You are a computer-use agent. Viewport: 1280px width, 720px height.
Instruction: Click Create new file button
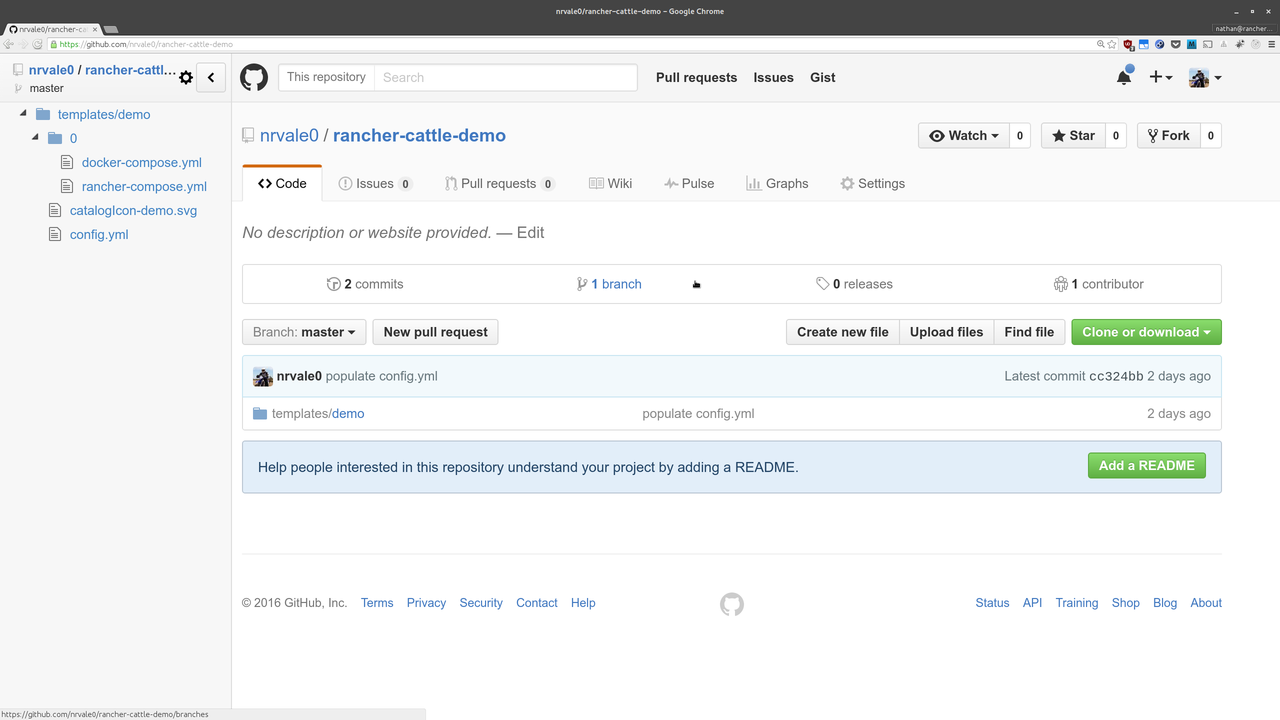842,332
